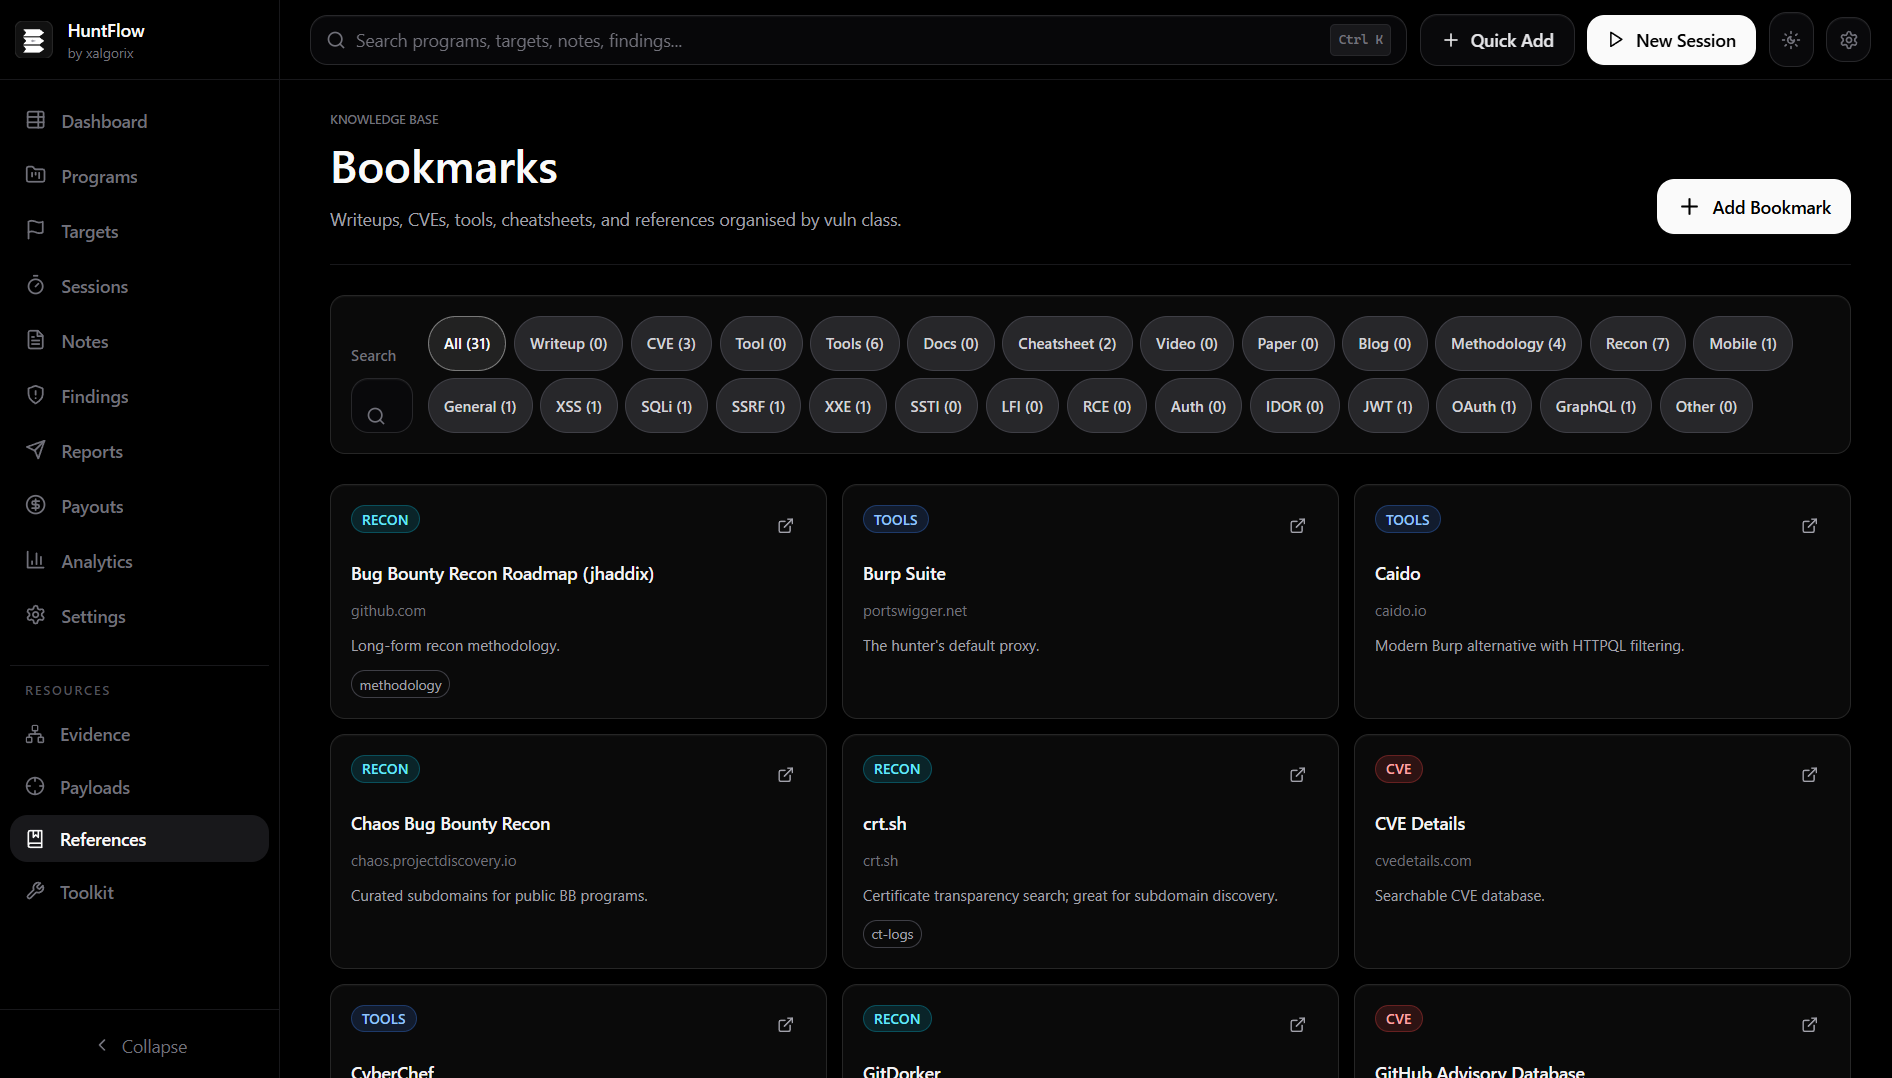Select the All (31) filter chip
Screen dimensions: 1892x1078
[467, 344]
